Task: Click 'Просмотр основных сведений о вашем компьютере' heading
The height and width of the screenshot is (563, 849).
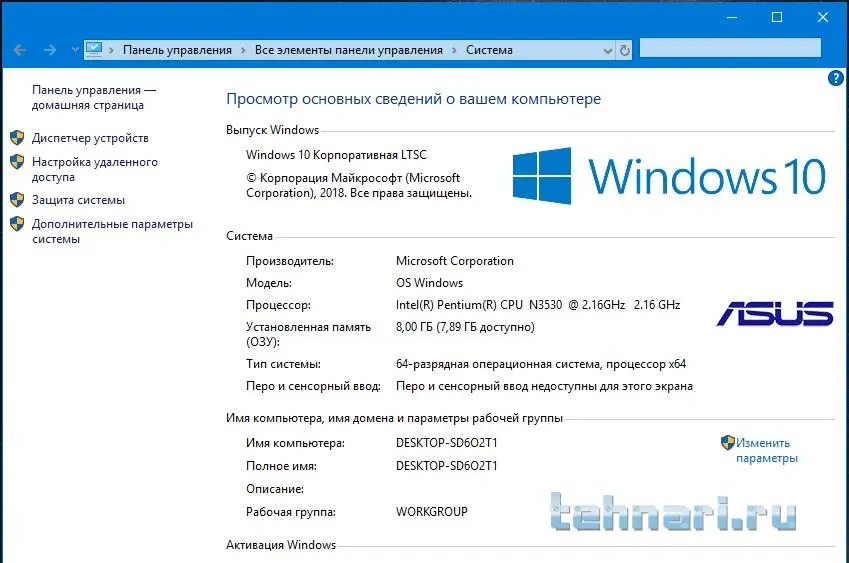Action: [x=413, y=99]
